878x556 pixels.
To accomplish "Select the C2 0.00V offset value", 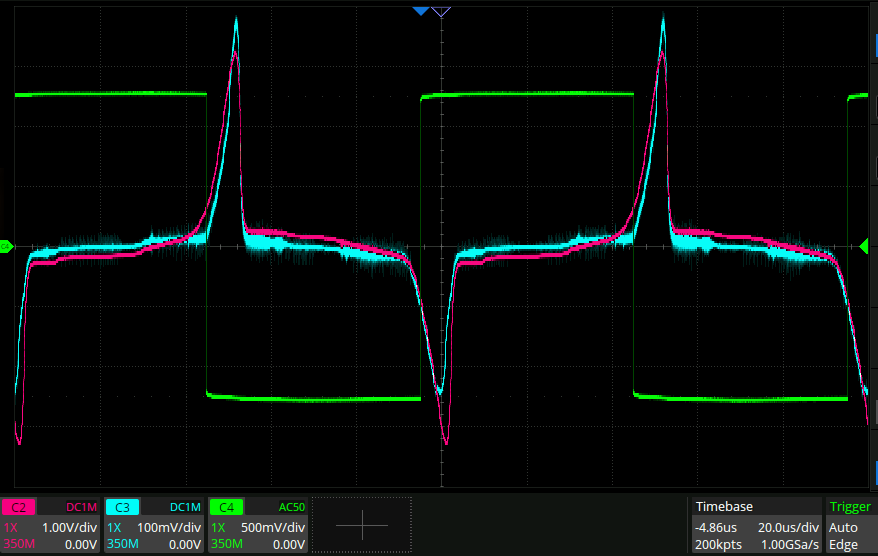I will (x=81, y=544).
